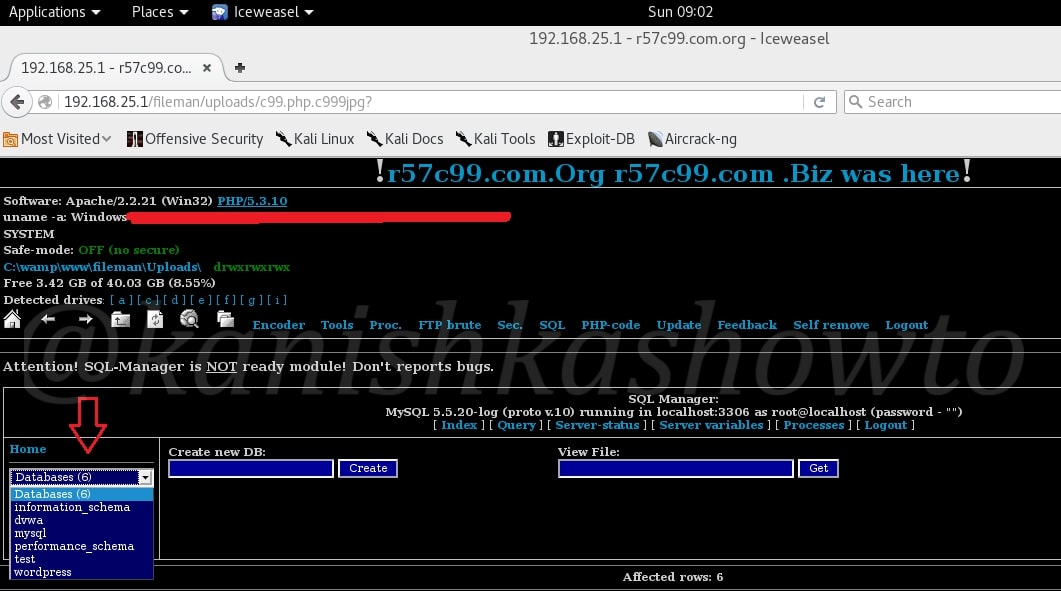Switch to drive [ f ]
The height and width of the screenshot is (591, 1061).
pos(226,300)
